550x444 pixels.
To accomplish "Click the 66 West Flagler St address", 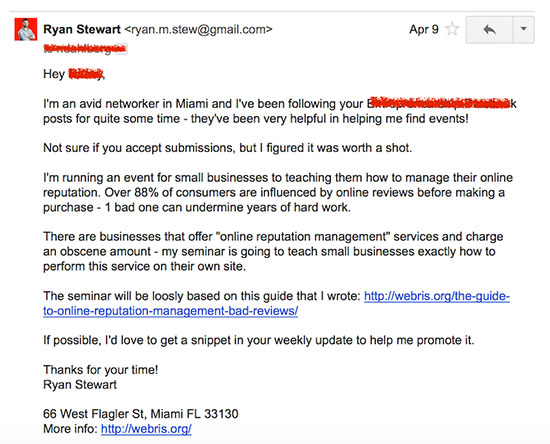I will 141,414.
